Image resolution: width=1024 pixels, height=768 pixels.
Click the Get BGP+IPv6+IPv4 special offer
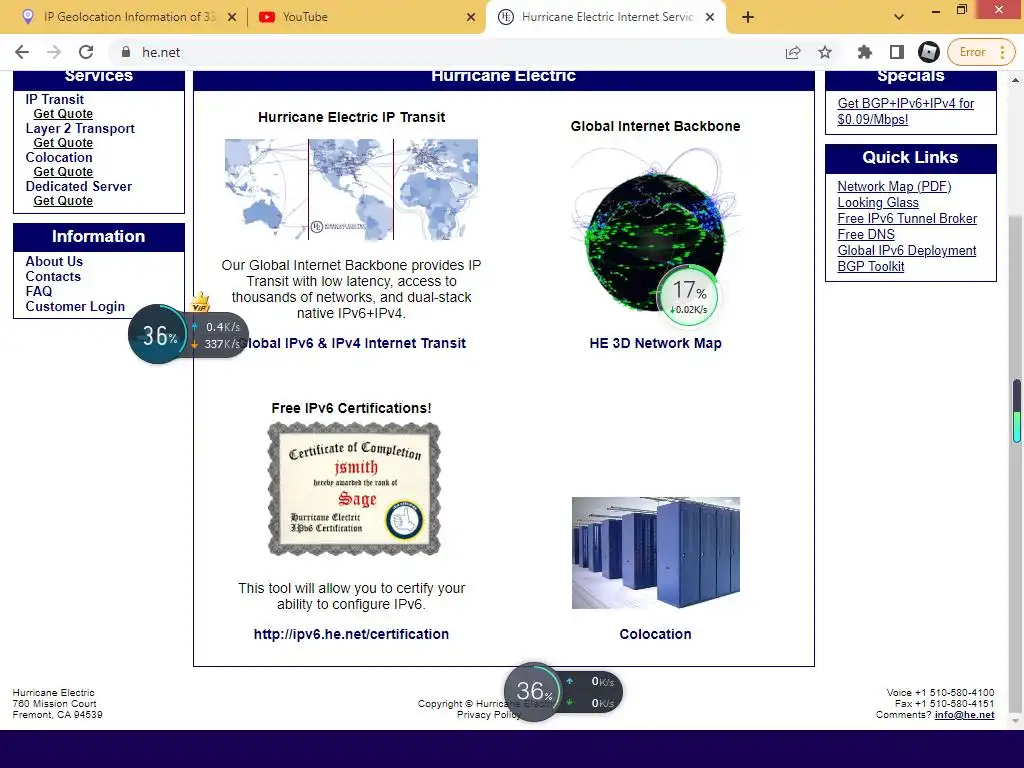905,111
